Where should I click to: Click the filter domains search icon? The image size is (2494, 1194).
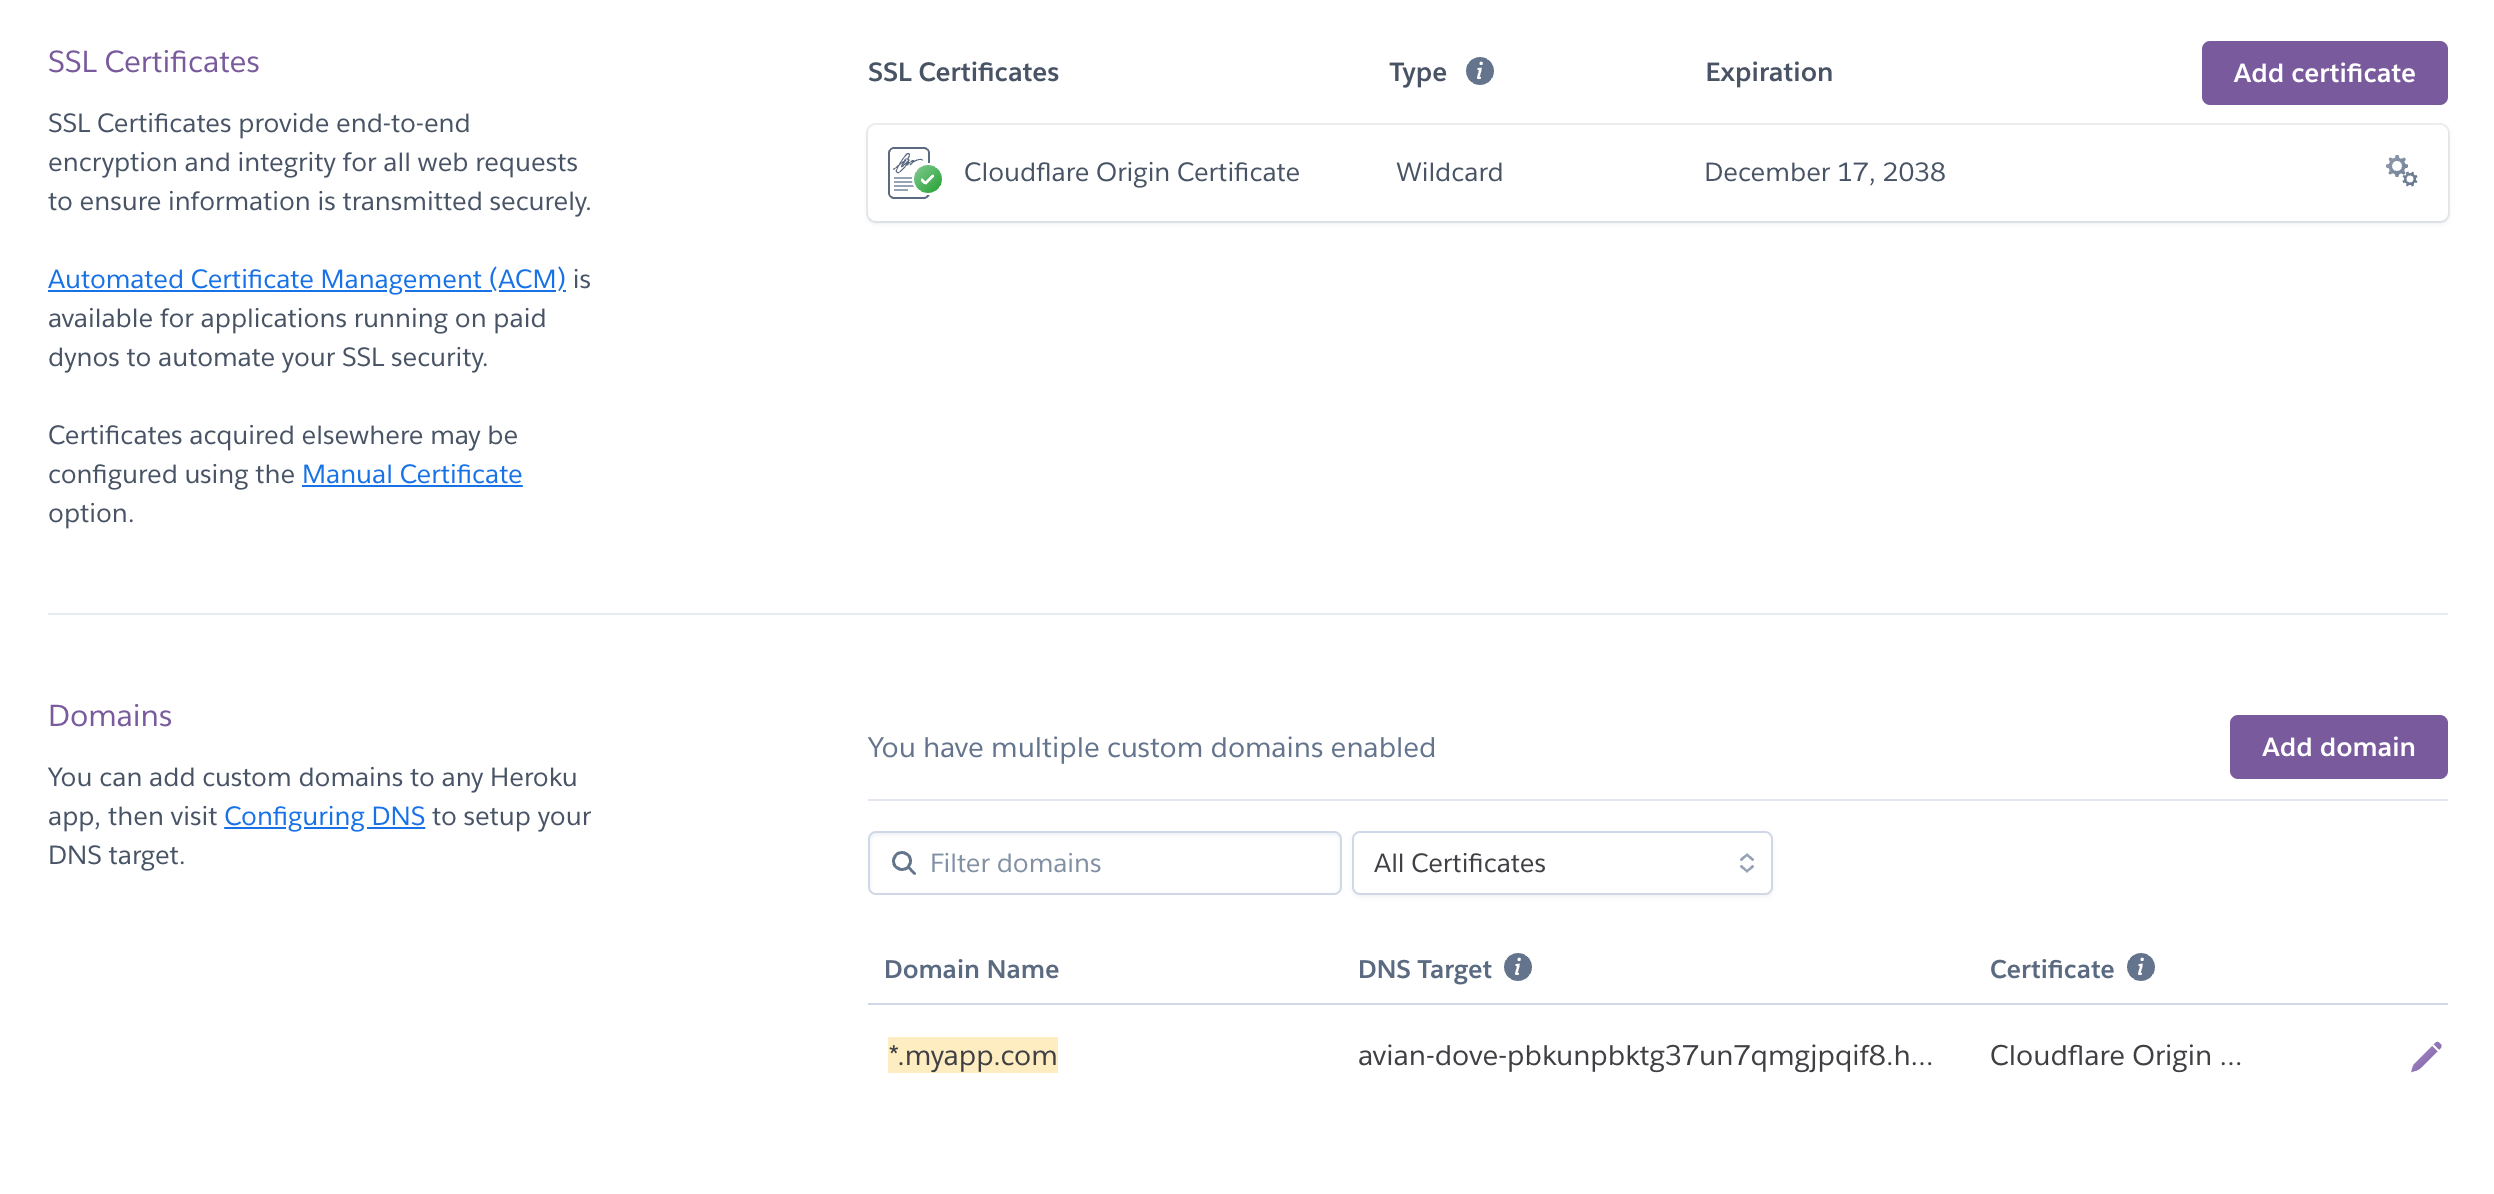[x=902, y=863]
